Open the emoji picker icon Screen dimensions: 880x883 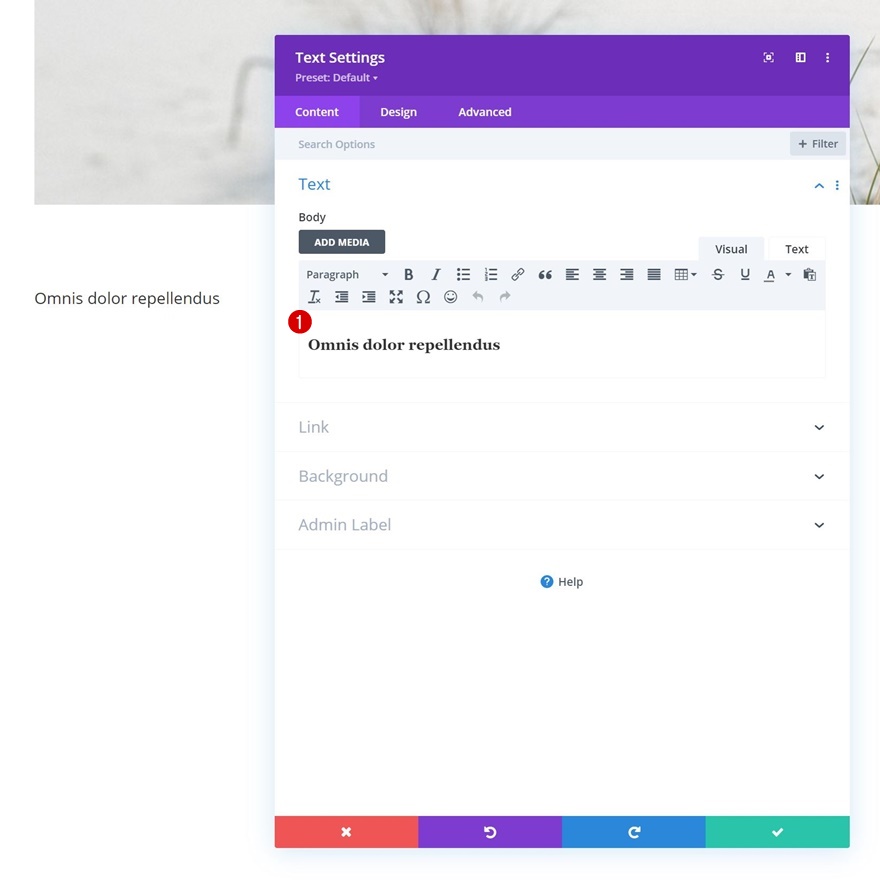point(450,297)
